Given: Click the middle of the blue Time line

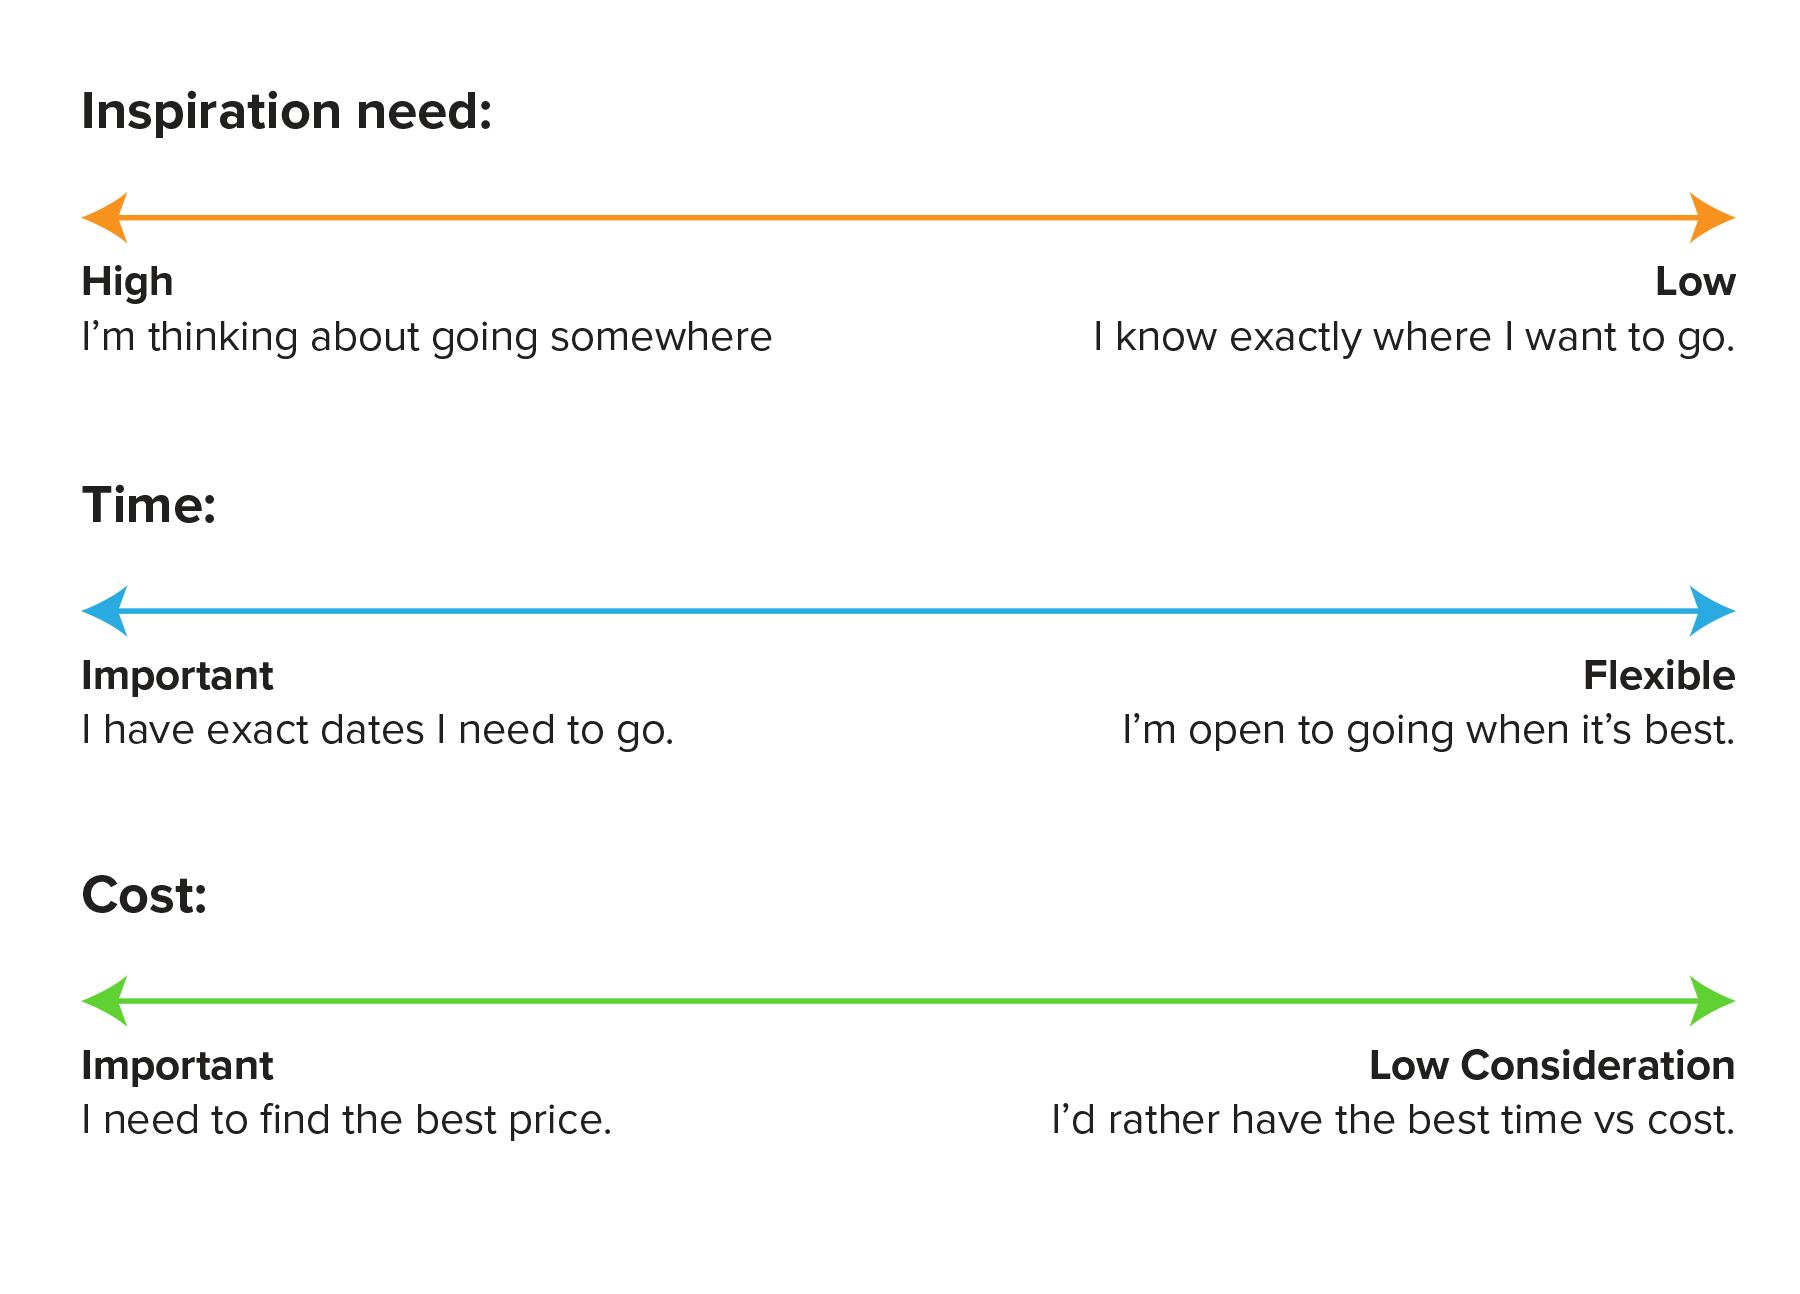Looking at the screenshot, I should 908,611.
